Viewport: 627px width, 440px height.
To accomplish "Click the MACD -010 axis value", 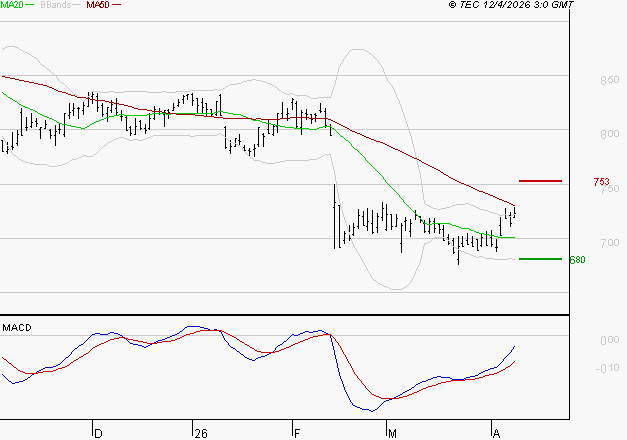I will (x=607, y=368).
